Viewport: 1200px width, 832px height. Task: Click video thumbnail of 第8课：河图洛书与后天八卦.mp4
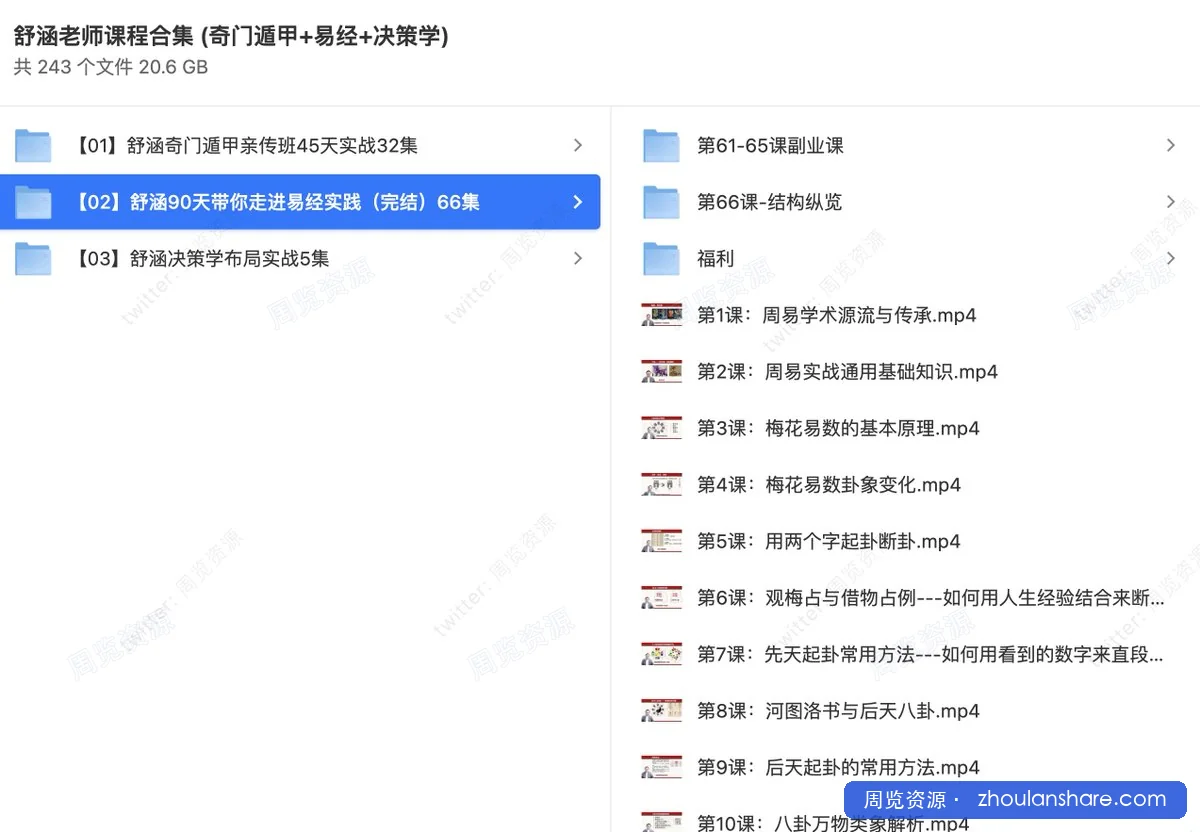661,711
